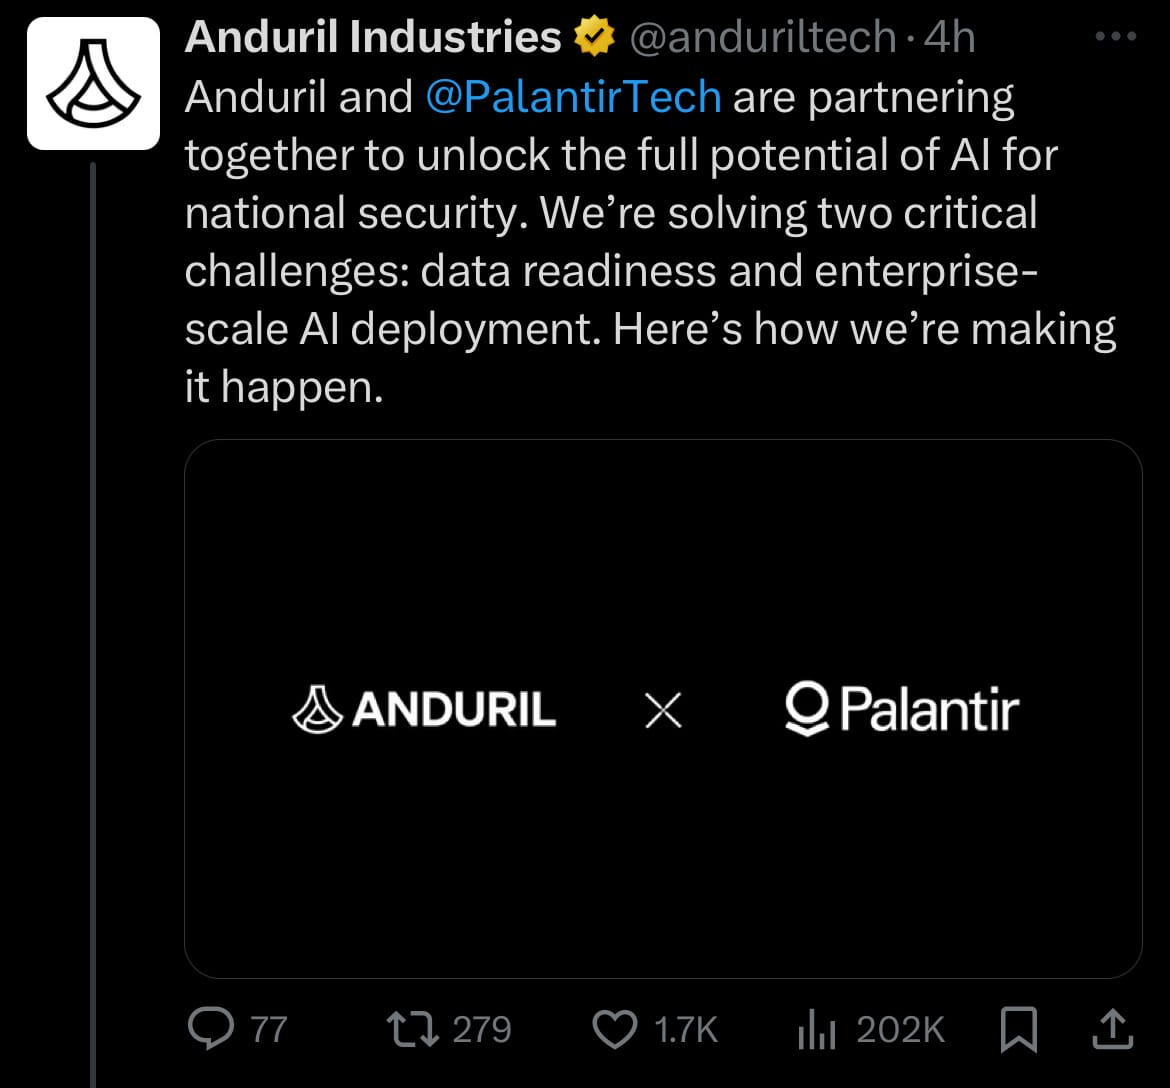Click the 202K views count
The width and height of the screenshot is (1170, 1088).
(x=901, y=1030)
